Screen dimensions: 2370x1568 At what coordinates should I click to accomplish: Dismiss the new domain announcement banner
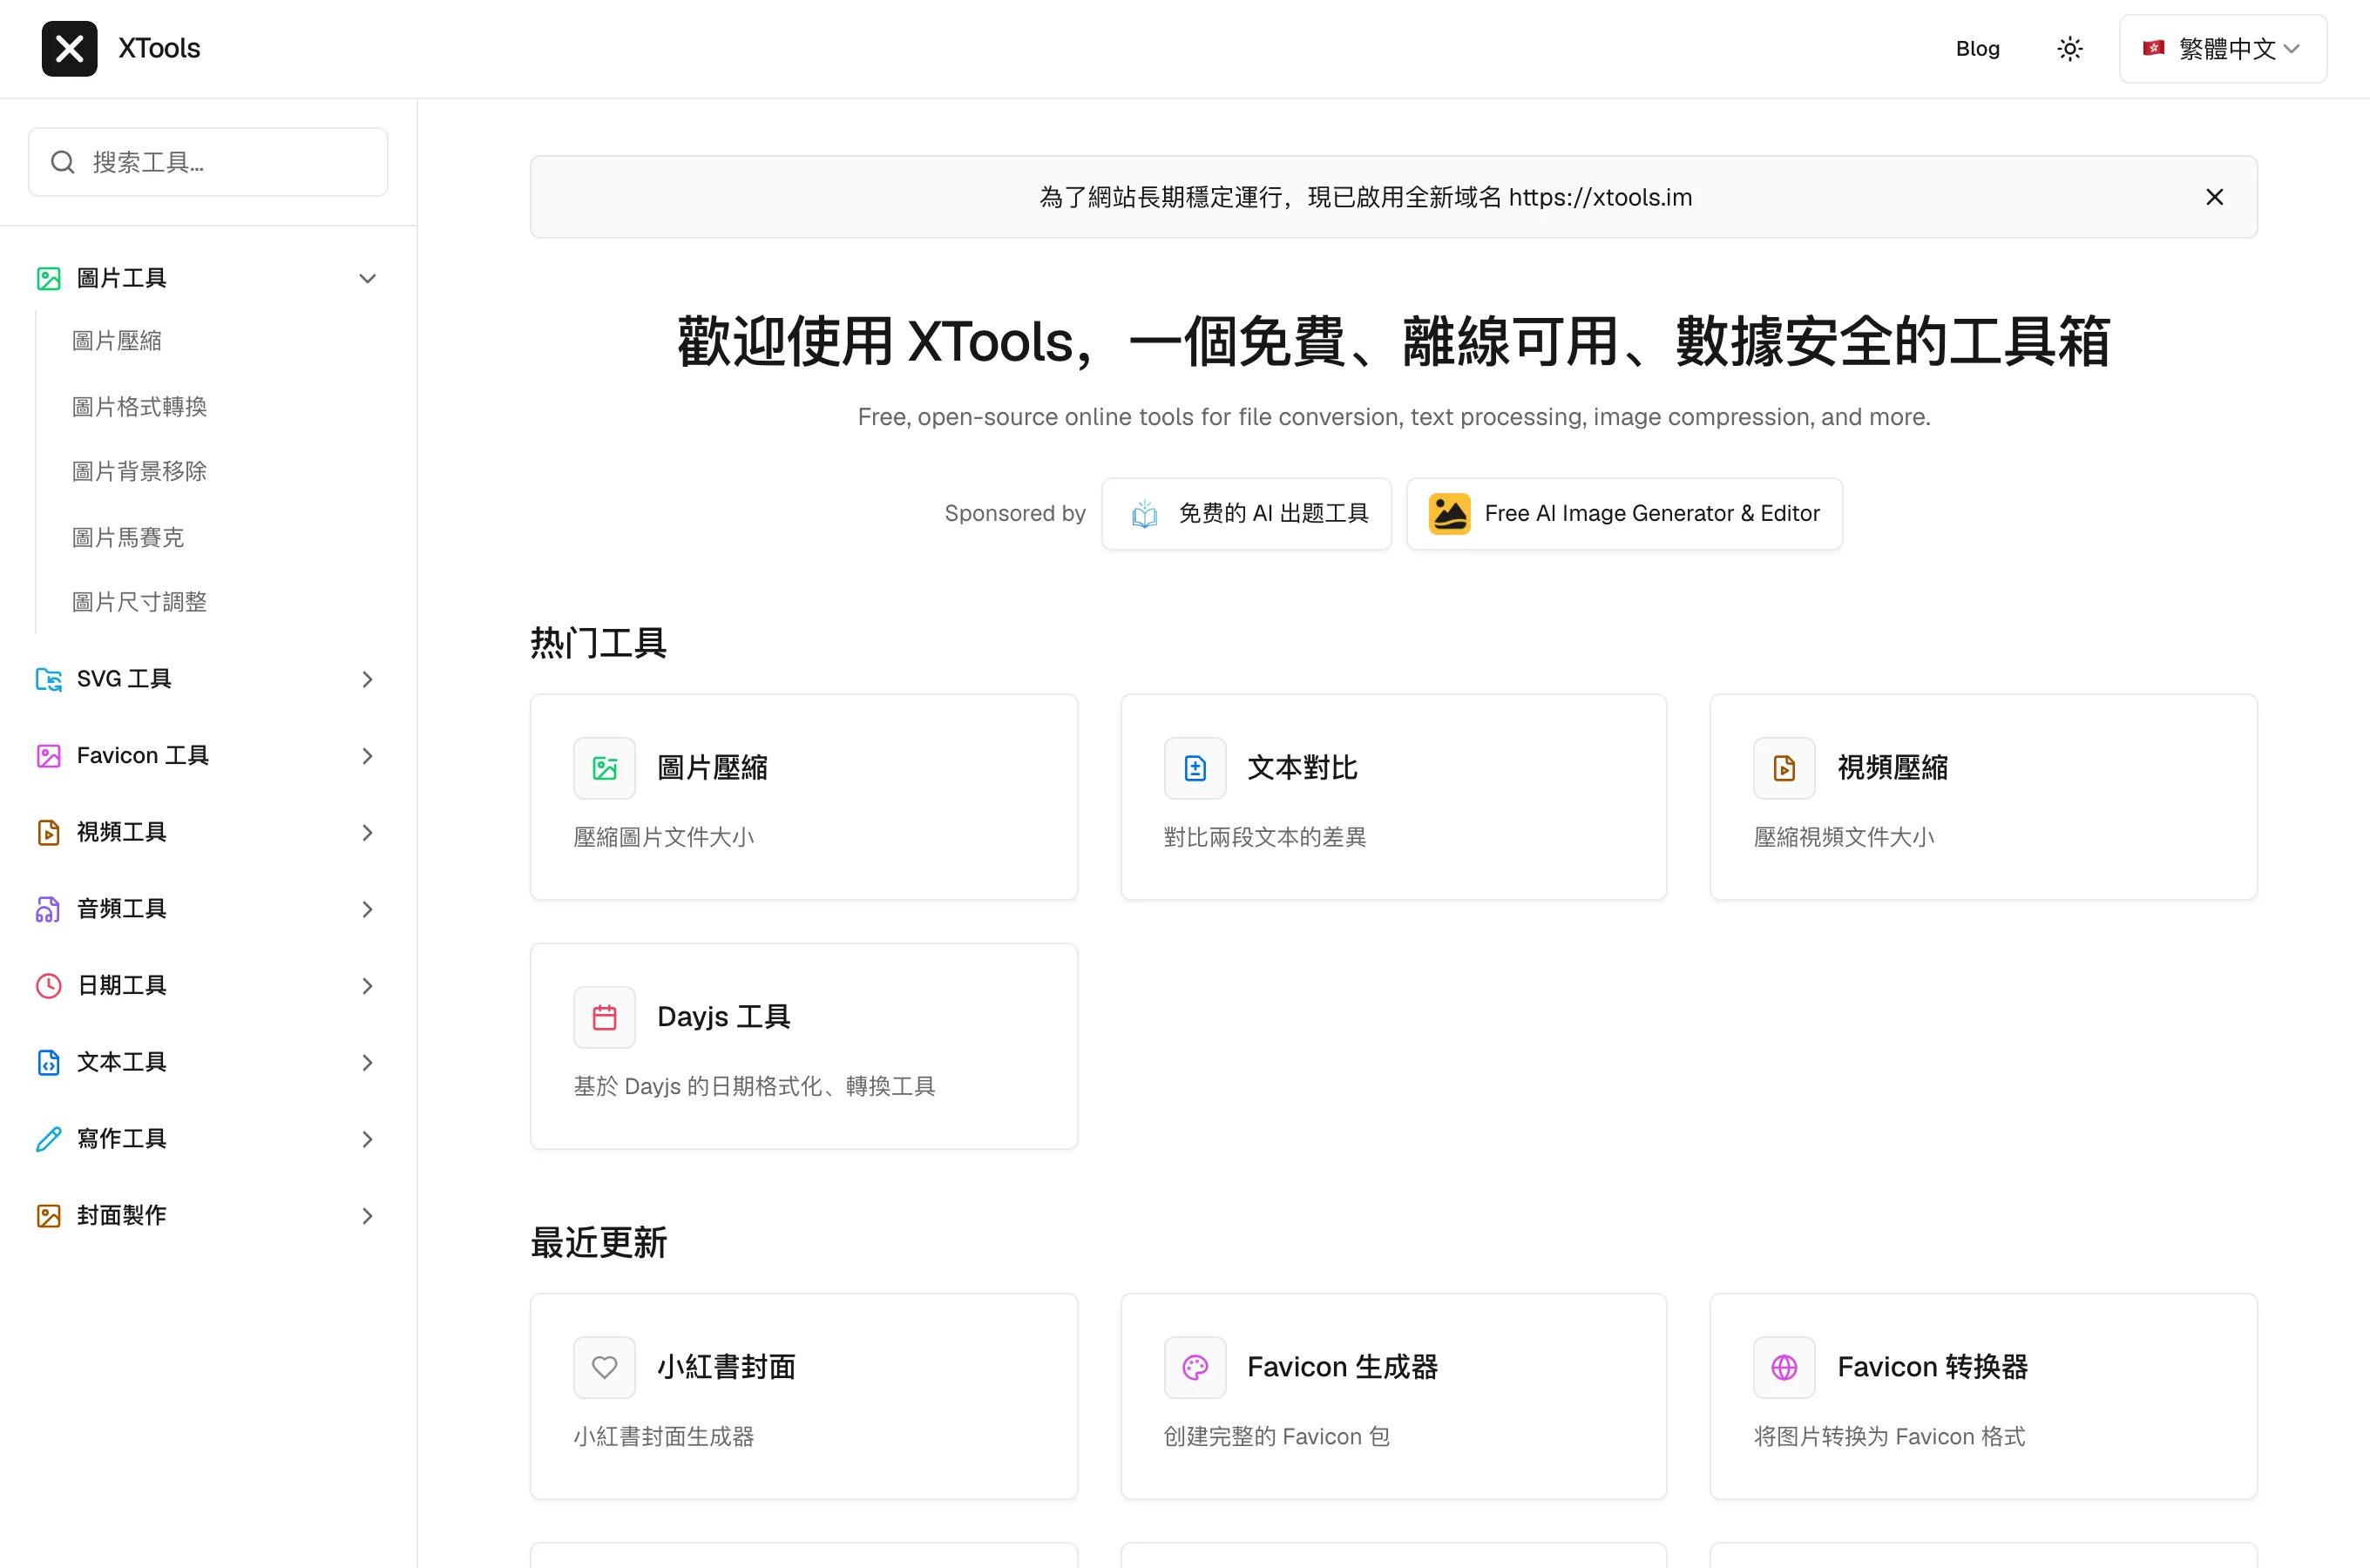coord(2214,197)
